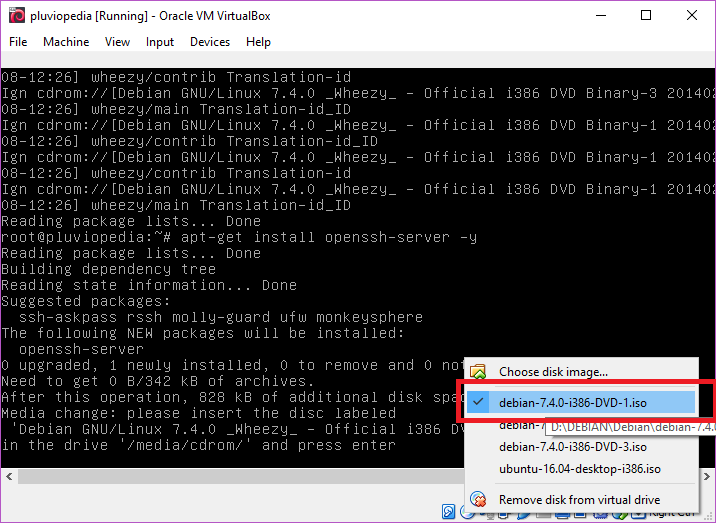Screen dimensions: 716x523
Task: Select Choose disk image... entry
Action: click(581, 372)
